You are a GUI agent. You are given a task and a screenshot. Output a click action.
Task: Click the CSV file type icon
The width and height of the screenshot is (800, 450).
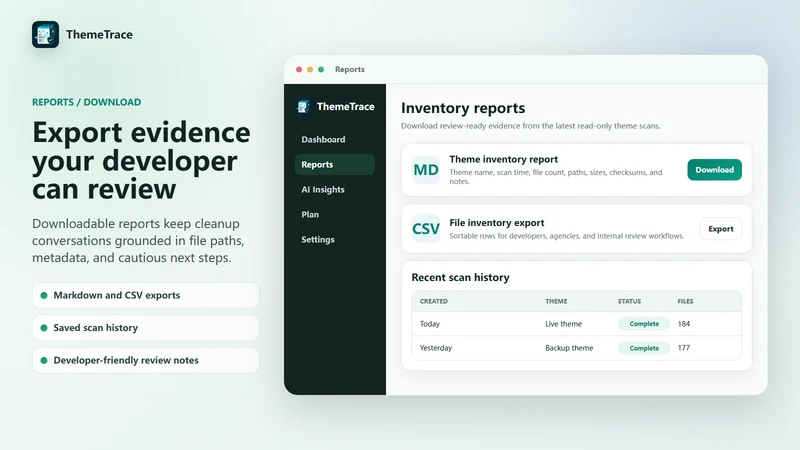pyautogui.click(x=426, y=228)
